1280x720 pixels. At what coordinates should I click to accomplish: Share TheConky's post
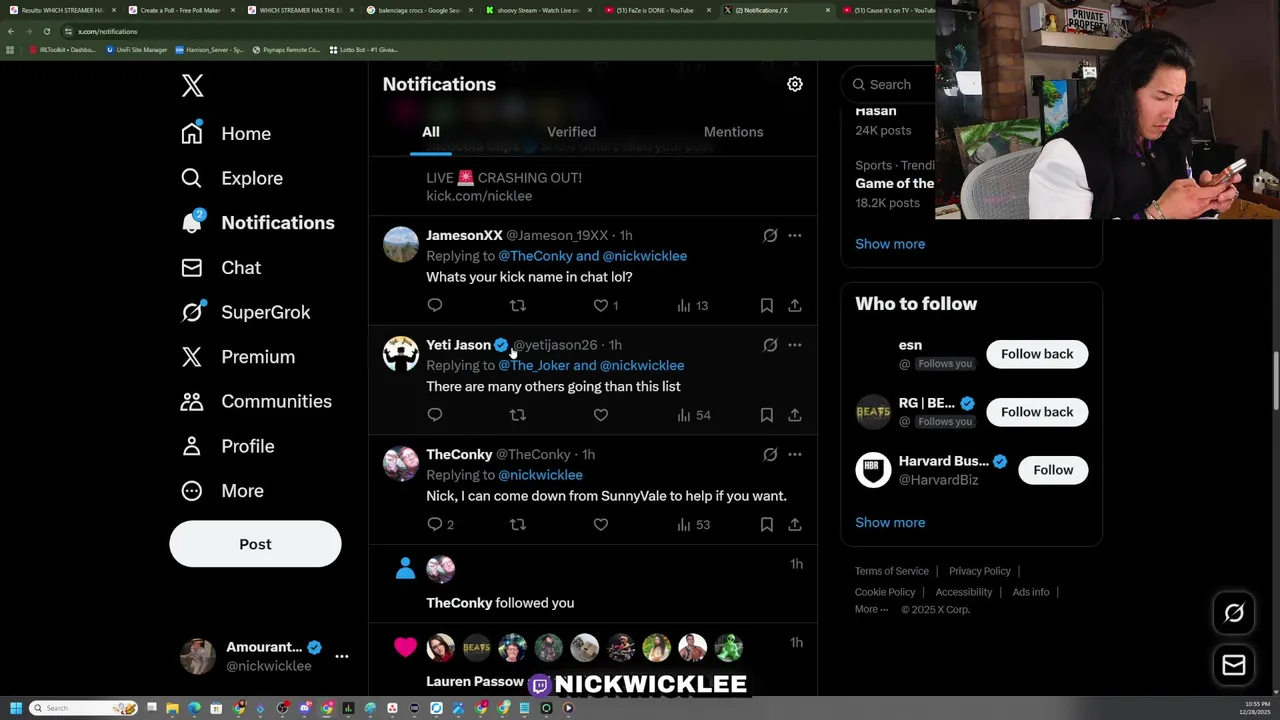tap(795, 524)
